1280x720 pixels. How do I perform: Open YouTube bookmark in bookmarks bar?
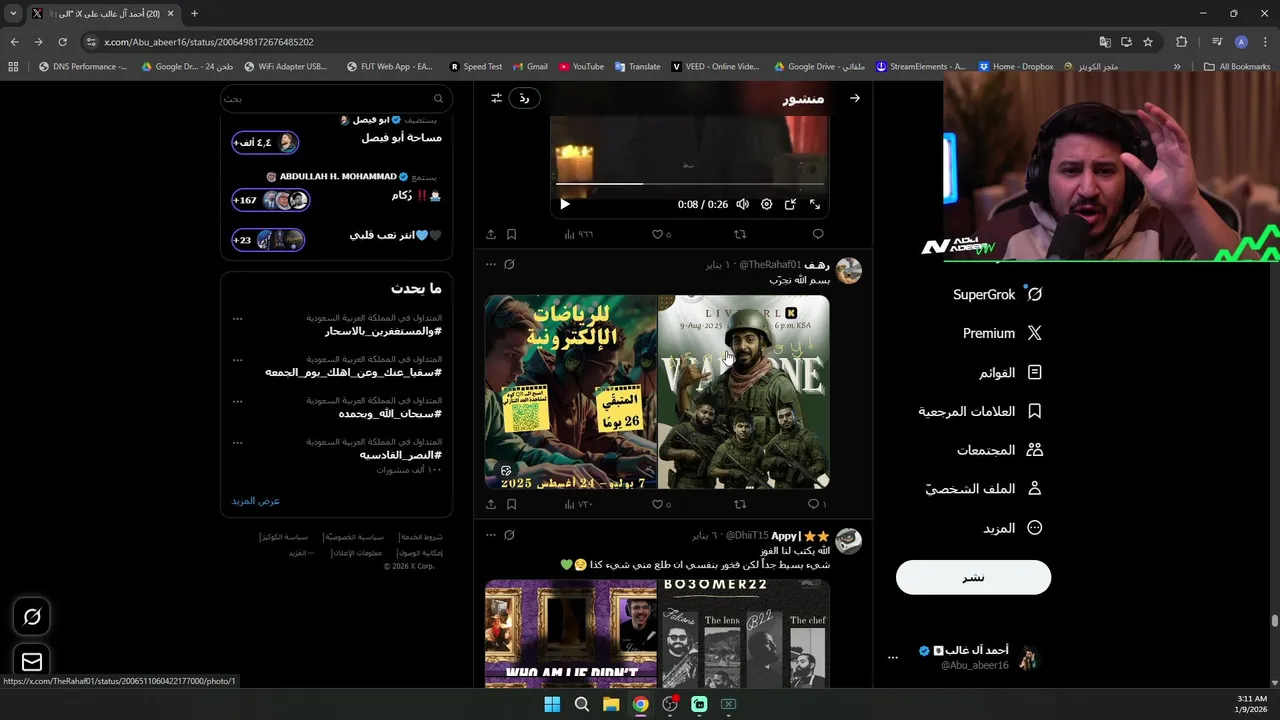pyautogui.click(x=581, y=66)
